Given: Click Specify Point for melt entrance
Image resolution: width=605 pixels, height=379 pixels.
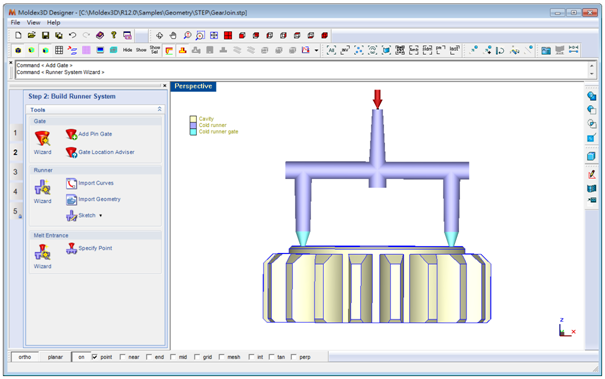Looking at the screenshot, I should click(89, 248).
